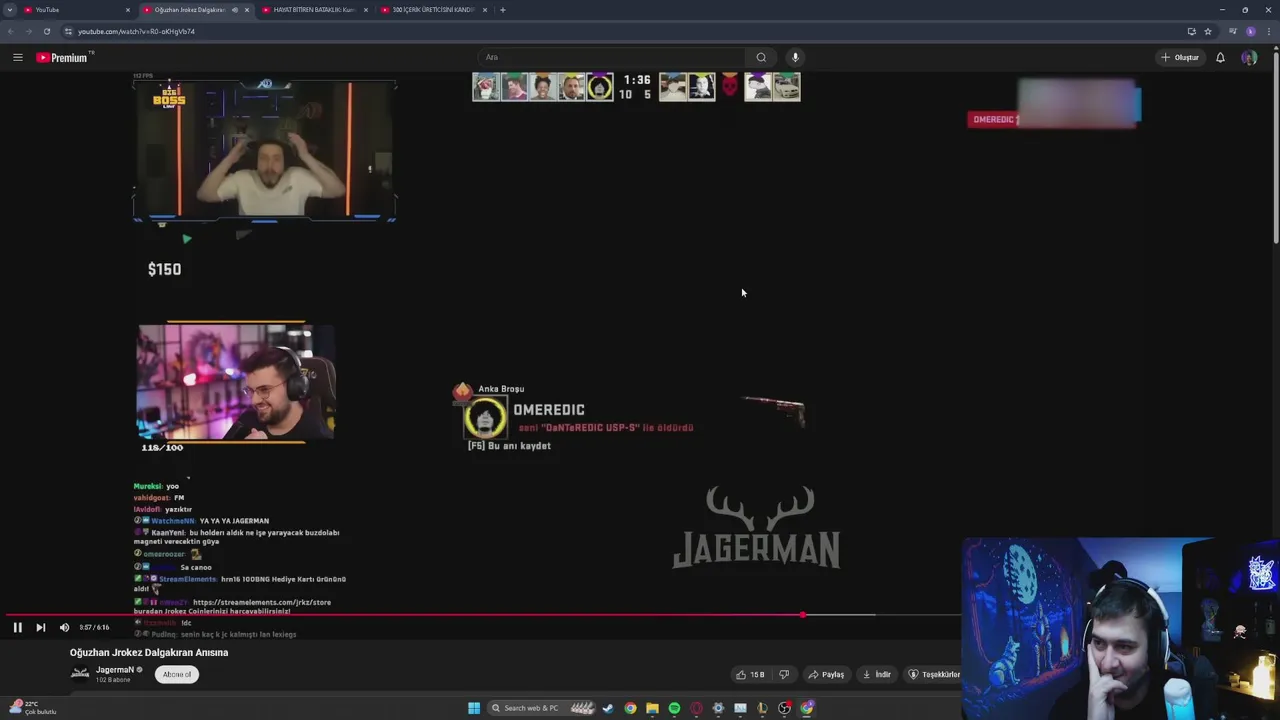The height and width of the screenshot is (720, 1280).
Task: Click the YouTube search magnifier button
Action: [x=761, y=57]
